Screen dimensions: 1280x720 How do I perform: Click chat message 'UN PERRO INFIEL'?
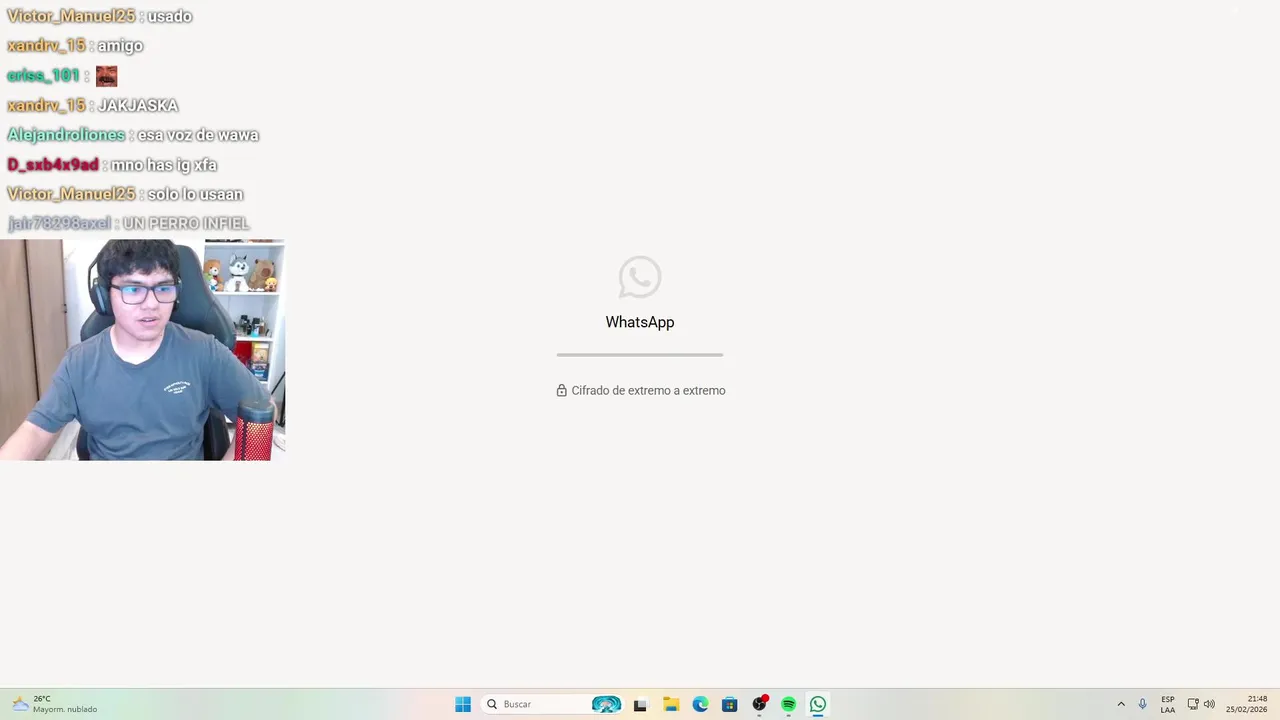pyautogui.click(x=186, y=224)
